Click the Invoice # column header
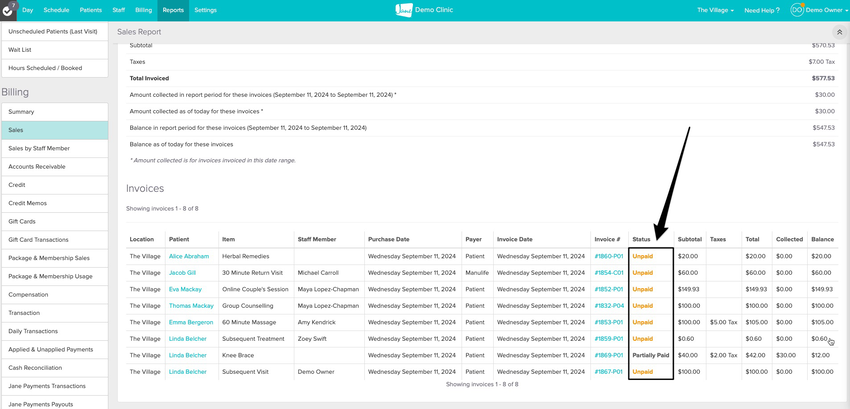The width and height of the screenshot is (850, 409). (607, 239)
